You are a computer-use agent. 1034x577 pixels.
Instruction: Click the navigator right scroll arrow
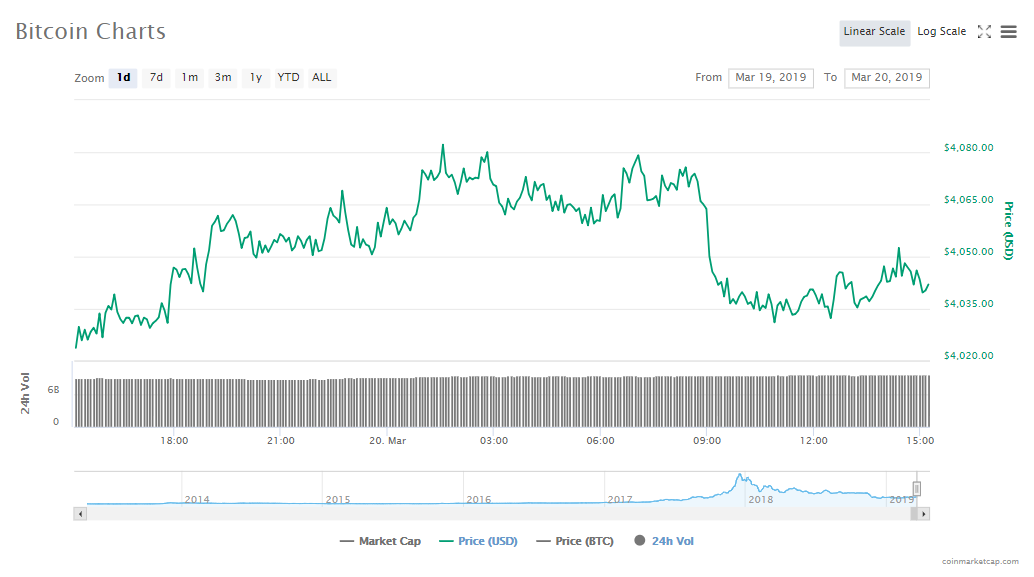(x=924, y=513)
